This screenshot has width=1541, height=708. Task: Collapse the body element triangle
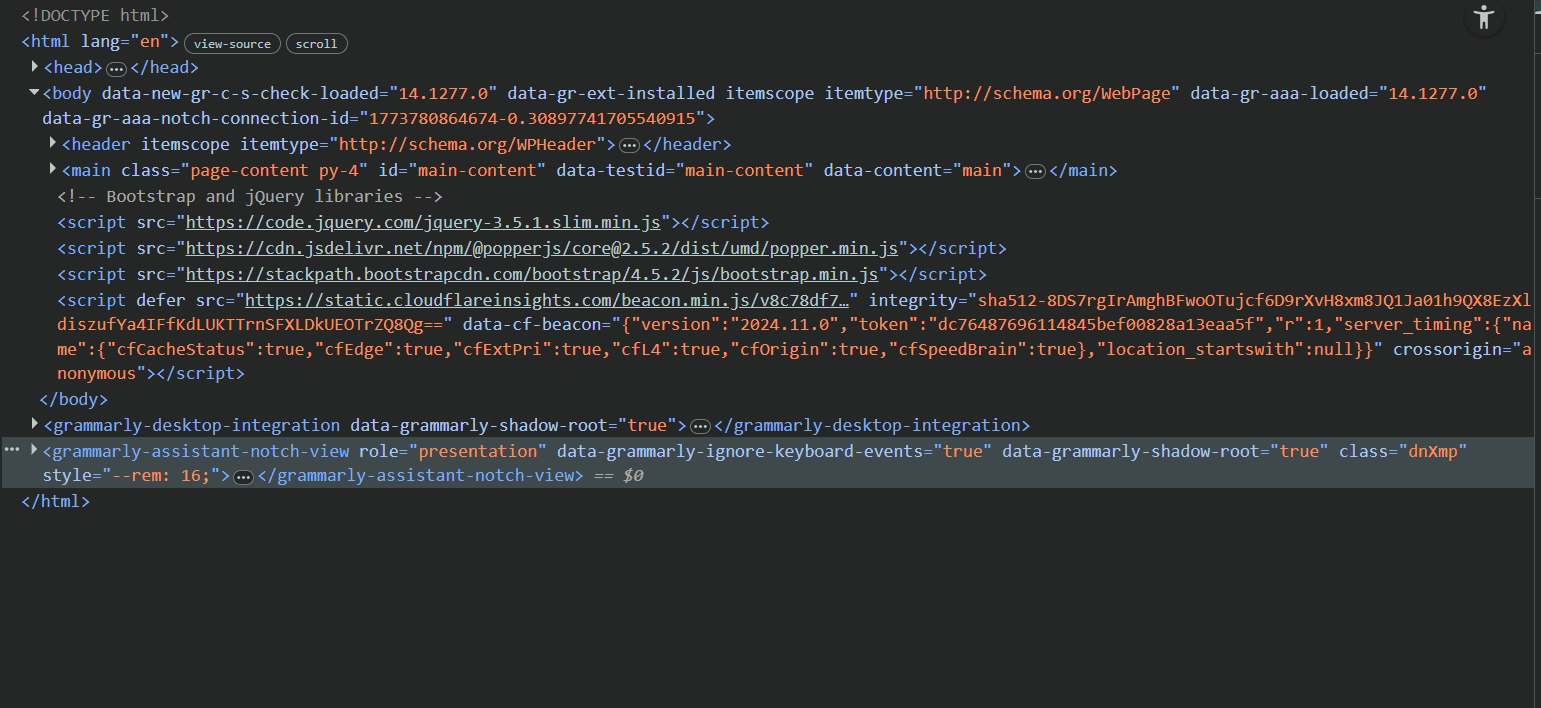[x=35, y=93]
